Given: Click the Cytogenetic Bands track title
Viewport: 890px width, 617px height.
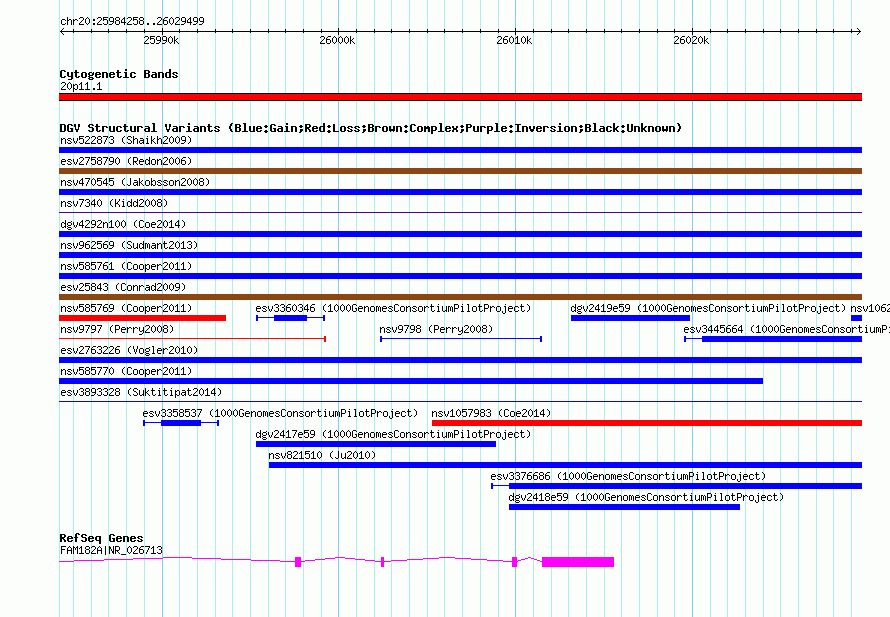Looking at the screenshot, I should (119, 74).
